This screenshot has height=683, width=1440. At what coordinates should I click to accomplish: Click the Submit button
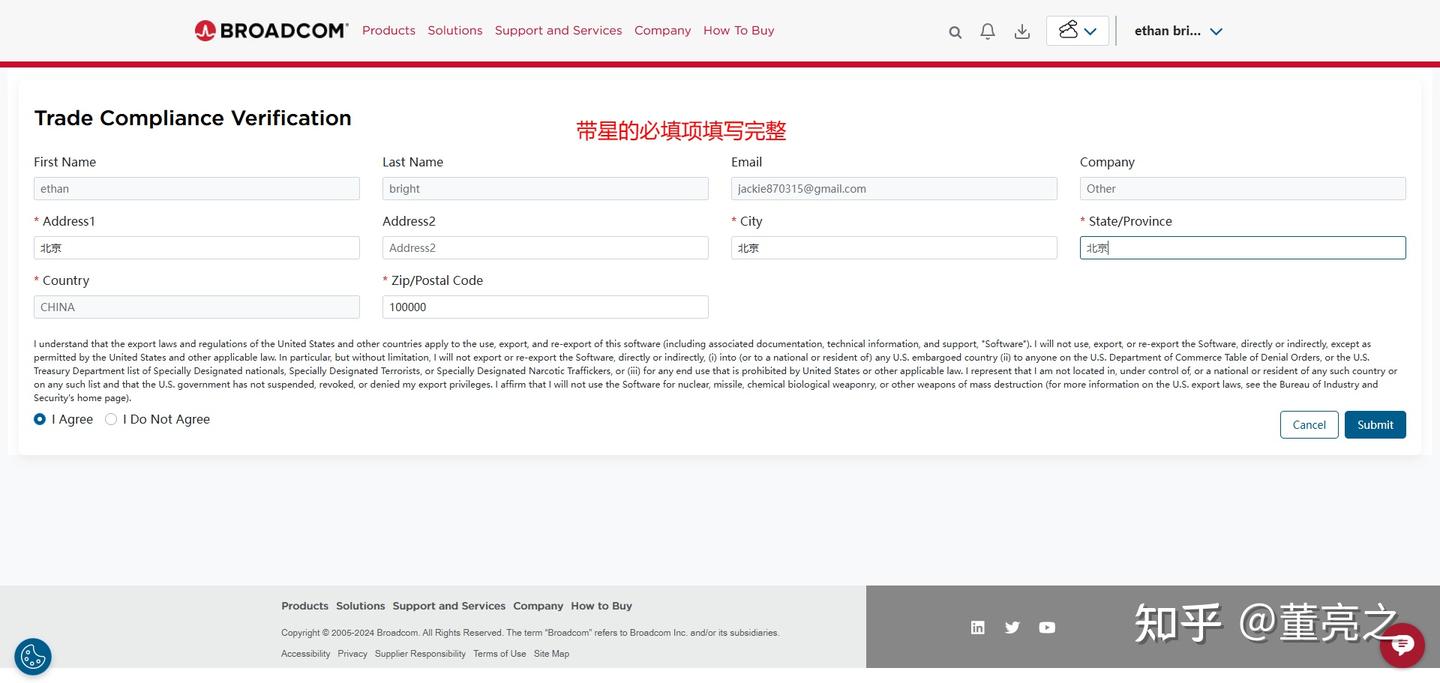pos(1375,425)
